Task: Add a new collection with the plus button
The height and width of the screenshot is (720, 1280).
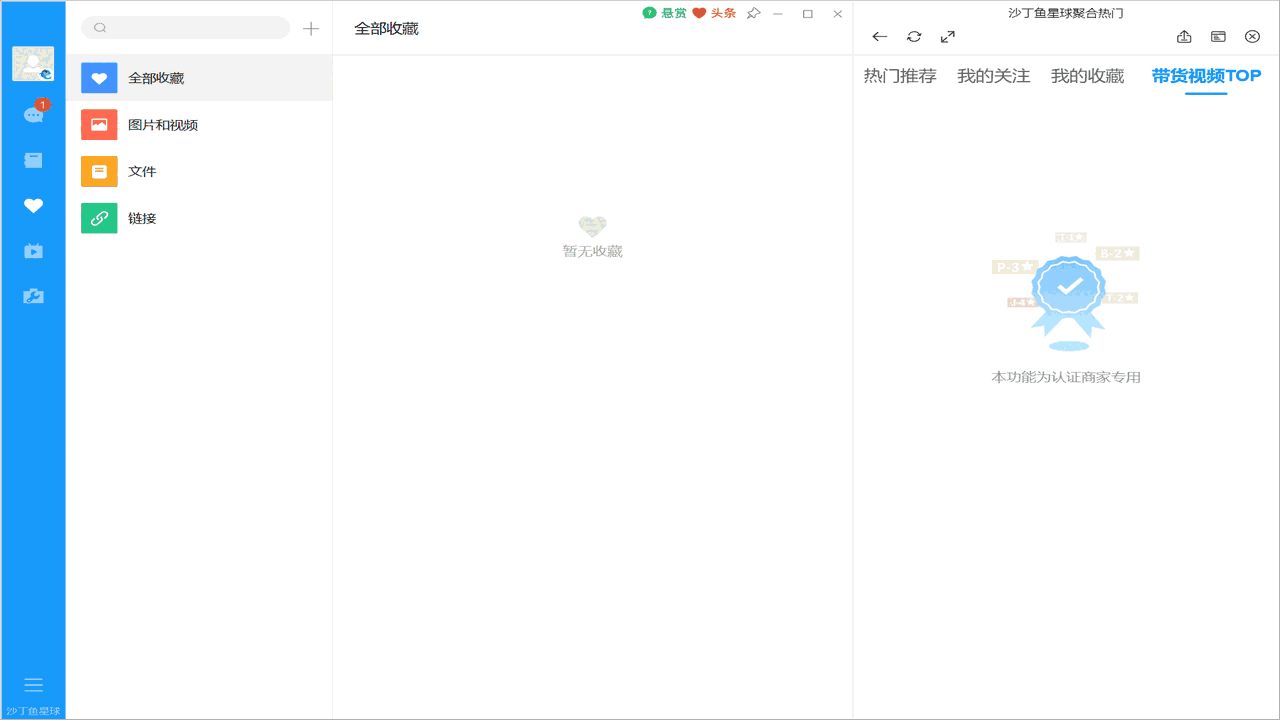Action: [x=311, y=28]
